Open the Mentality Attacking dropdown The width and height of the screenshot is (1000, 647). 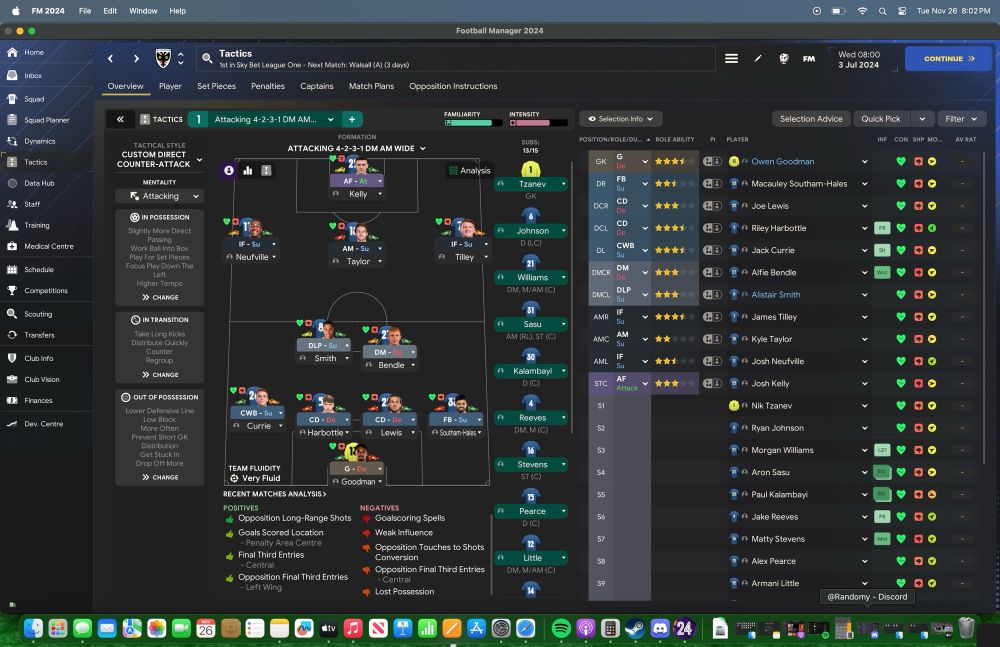pos(159,196)
